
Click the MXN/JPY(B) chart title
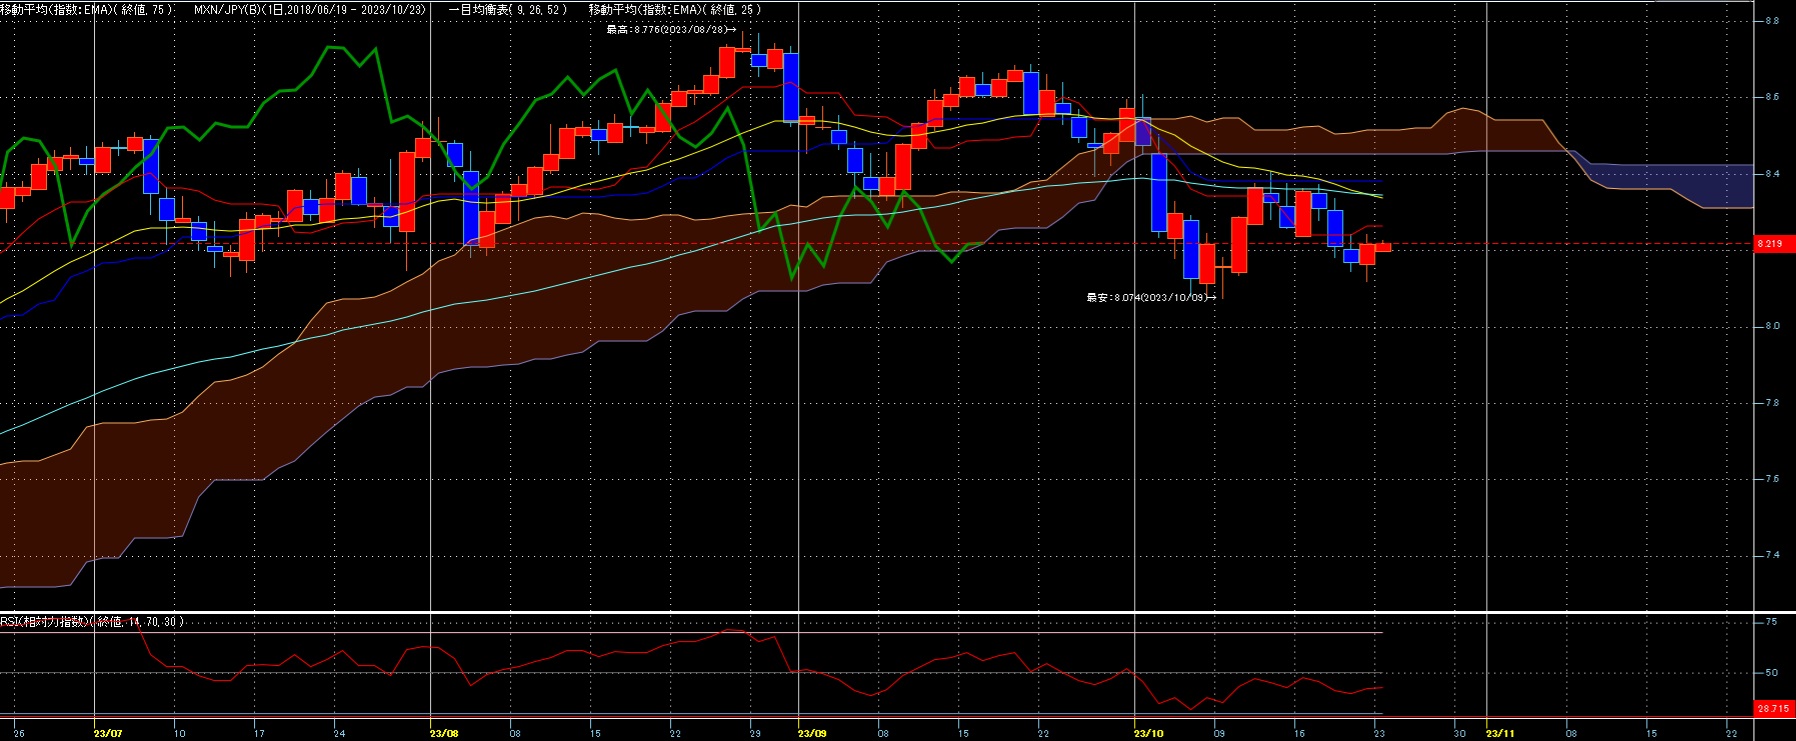click(310, 9)
